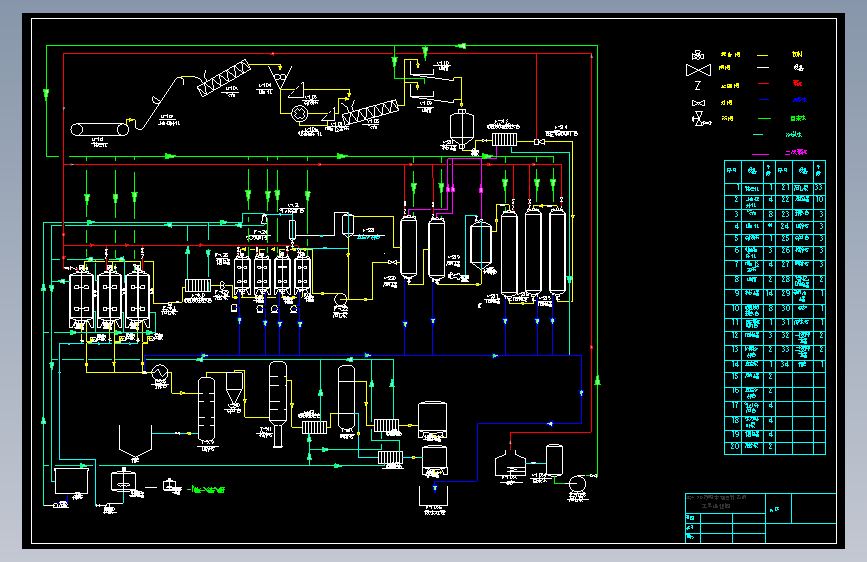This screenshot has width=867, height=562.
Task: Select the upper cylindrical storage tank at the lower center
Action: tap(432, 419)
